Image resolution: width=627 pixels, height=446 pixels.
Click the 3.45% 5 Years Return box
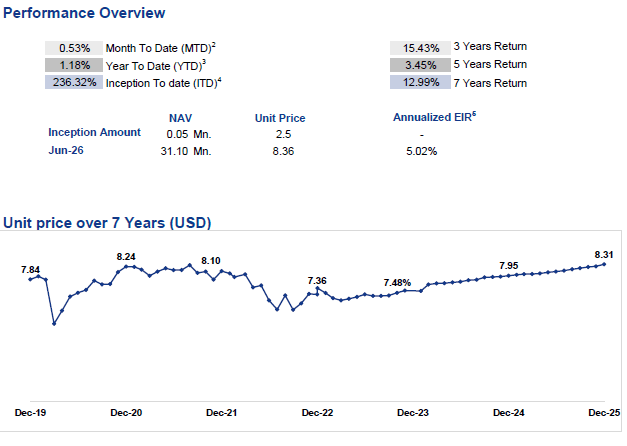[x=420, y=65]
